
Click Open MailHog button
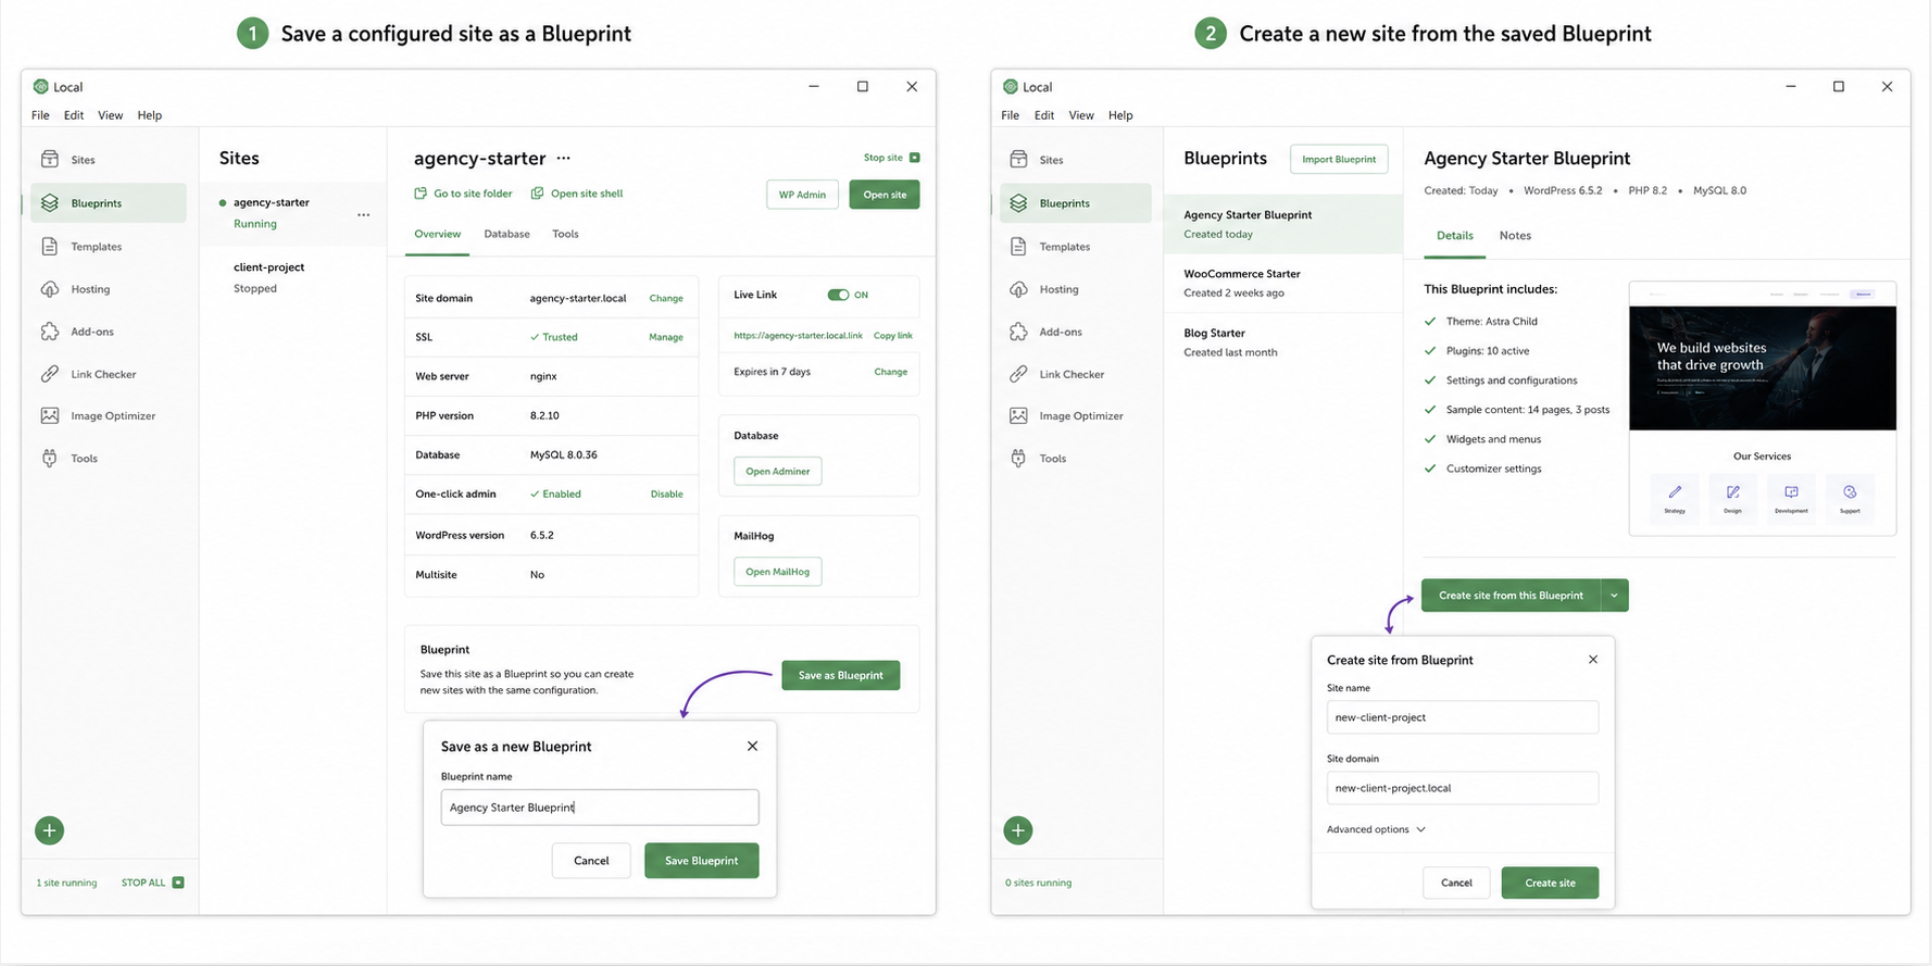(x=777, y=572)
